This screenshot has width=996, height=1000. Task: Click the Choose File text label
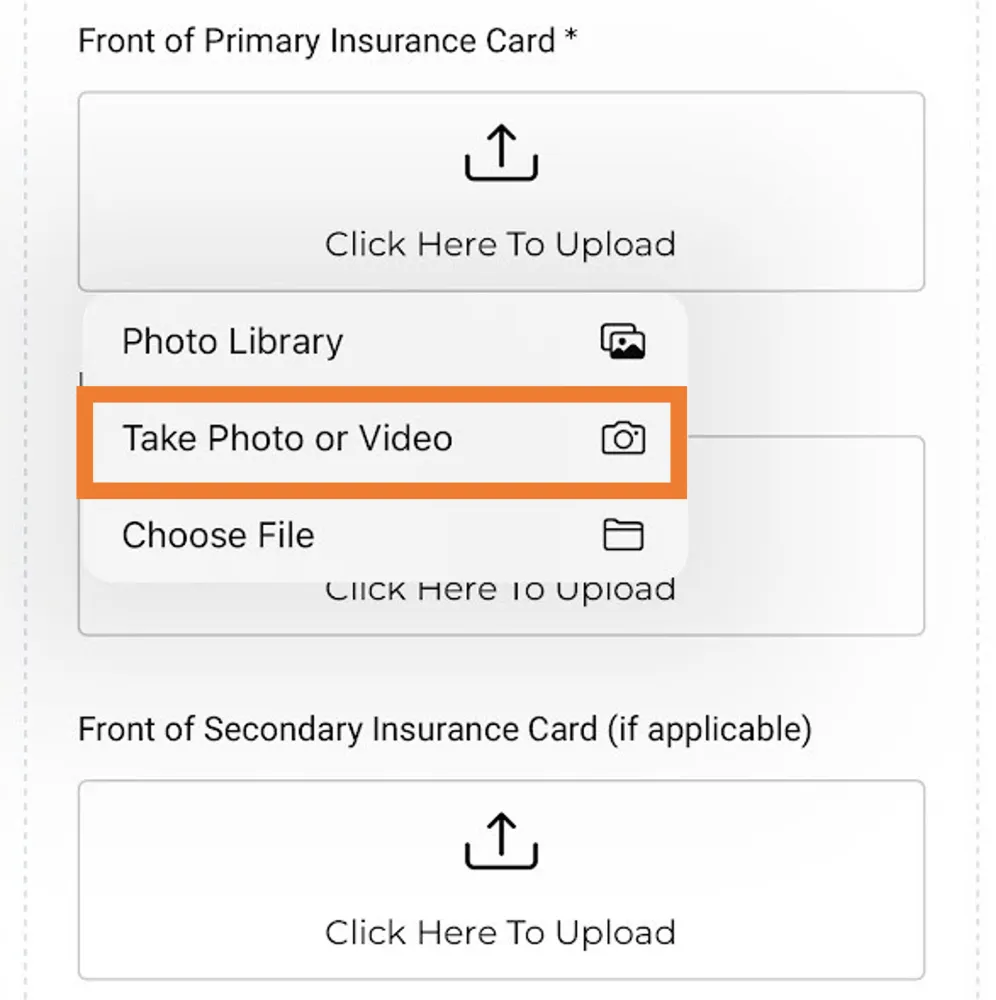[218, 535]
